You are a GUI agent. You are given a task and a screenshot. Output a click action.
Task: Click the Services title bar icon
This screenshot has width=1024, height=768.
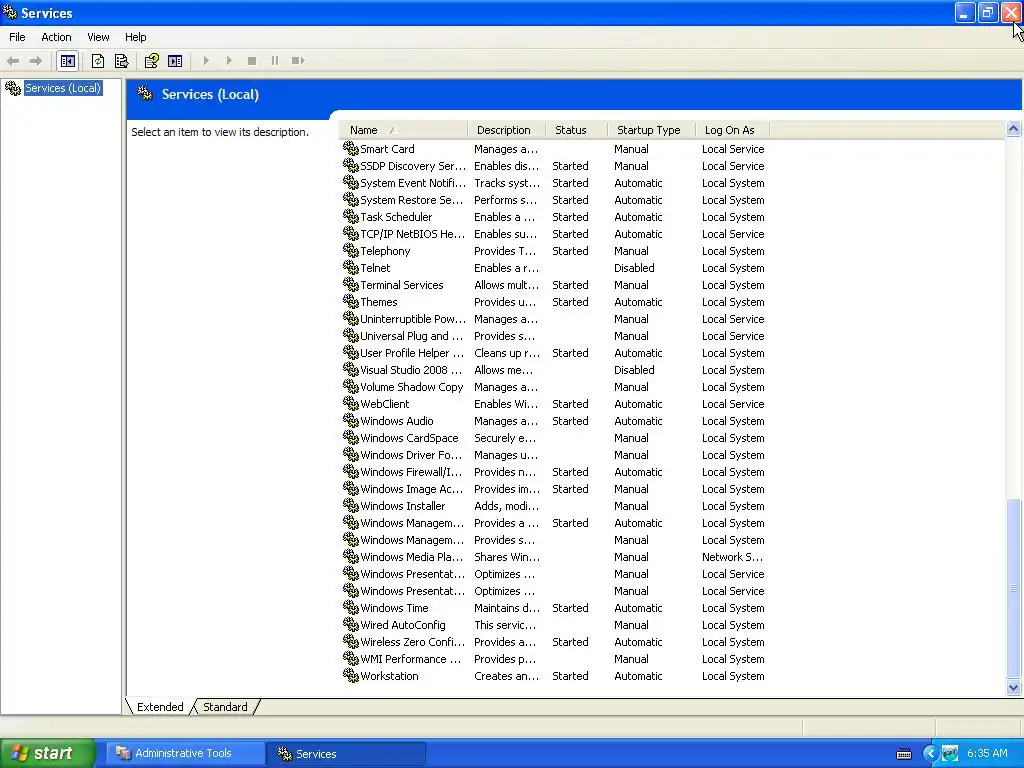pyautogui.click(x=10, y=12)
